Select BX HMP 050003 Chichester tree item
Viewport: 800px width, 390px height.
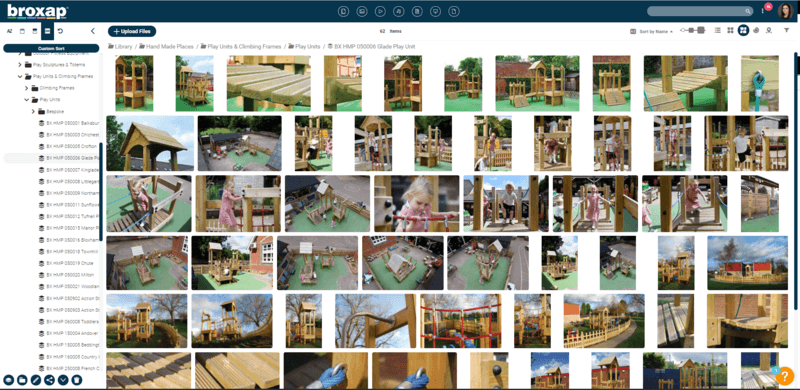(69, 135)
